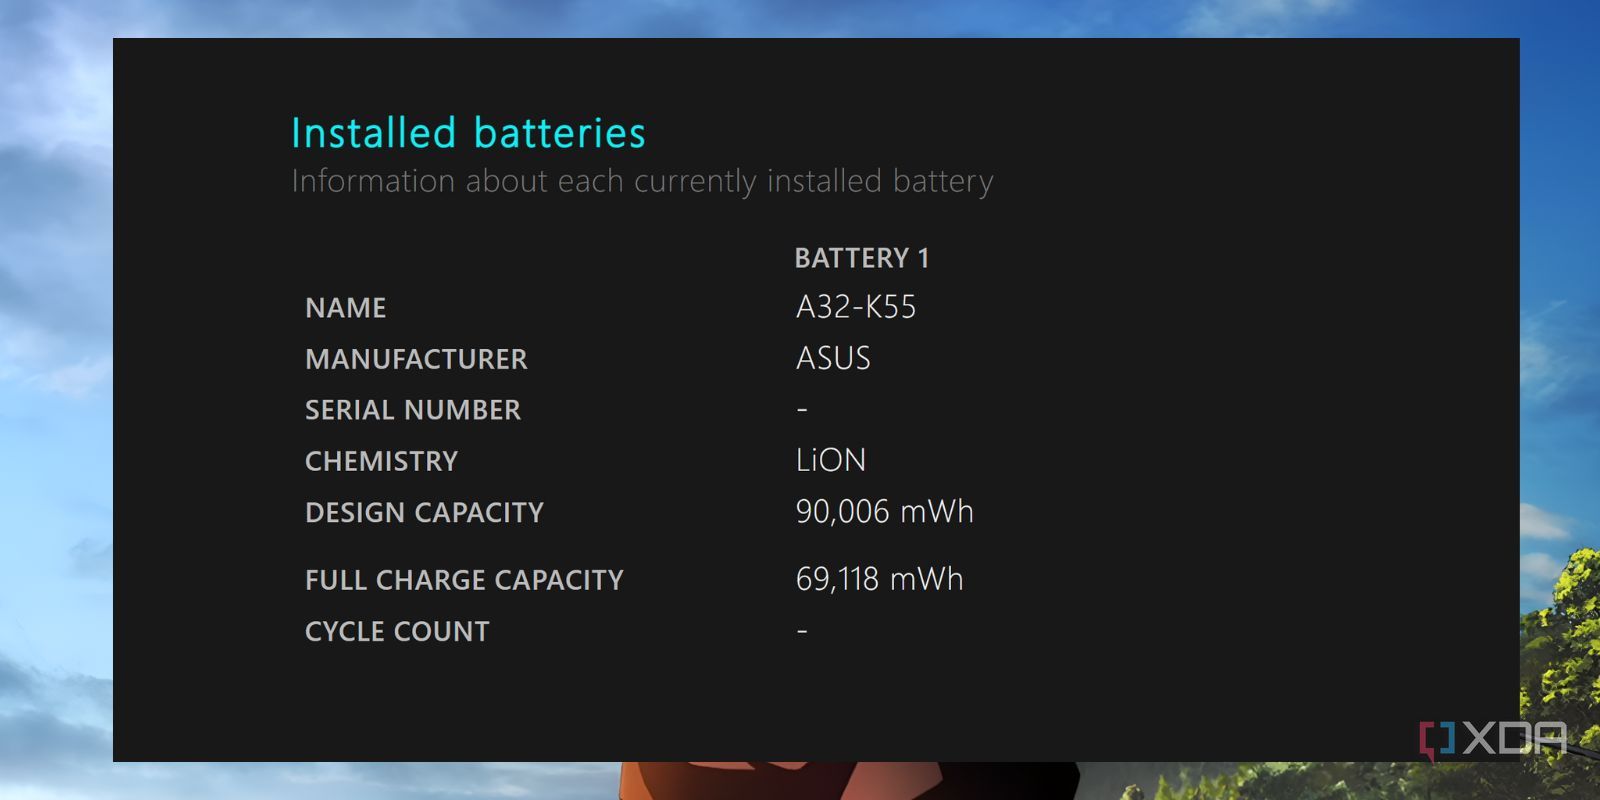
Task: Click the FULL CHARGE CAPACITY row label
Action: click(x=464, y=580)
